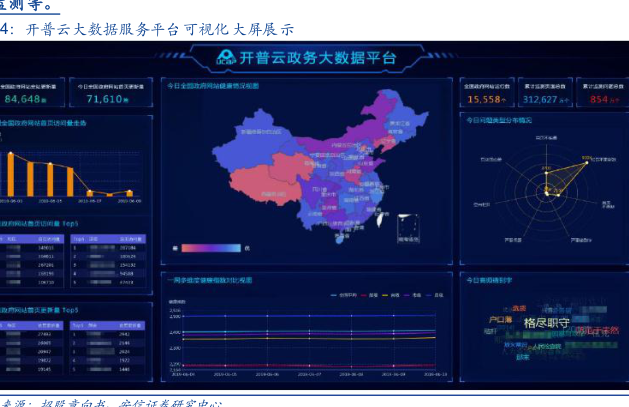Click the last data point on the orange trend line
The width and height of the screenshot is (629, 407).
coord(127,193)
